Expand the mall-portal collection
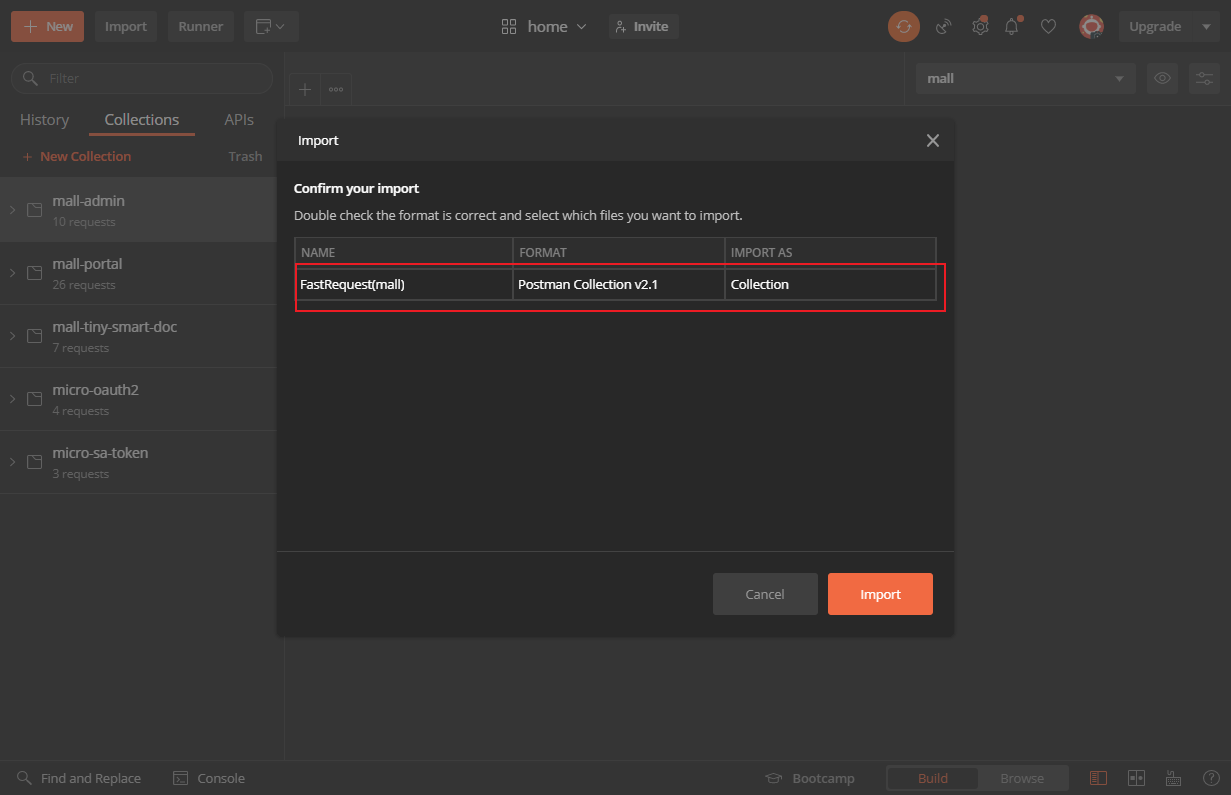1231x795 pixels. tap(12, 273)
